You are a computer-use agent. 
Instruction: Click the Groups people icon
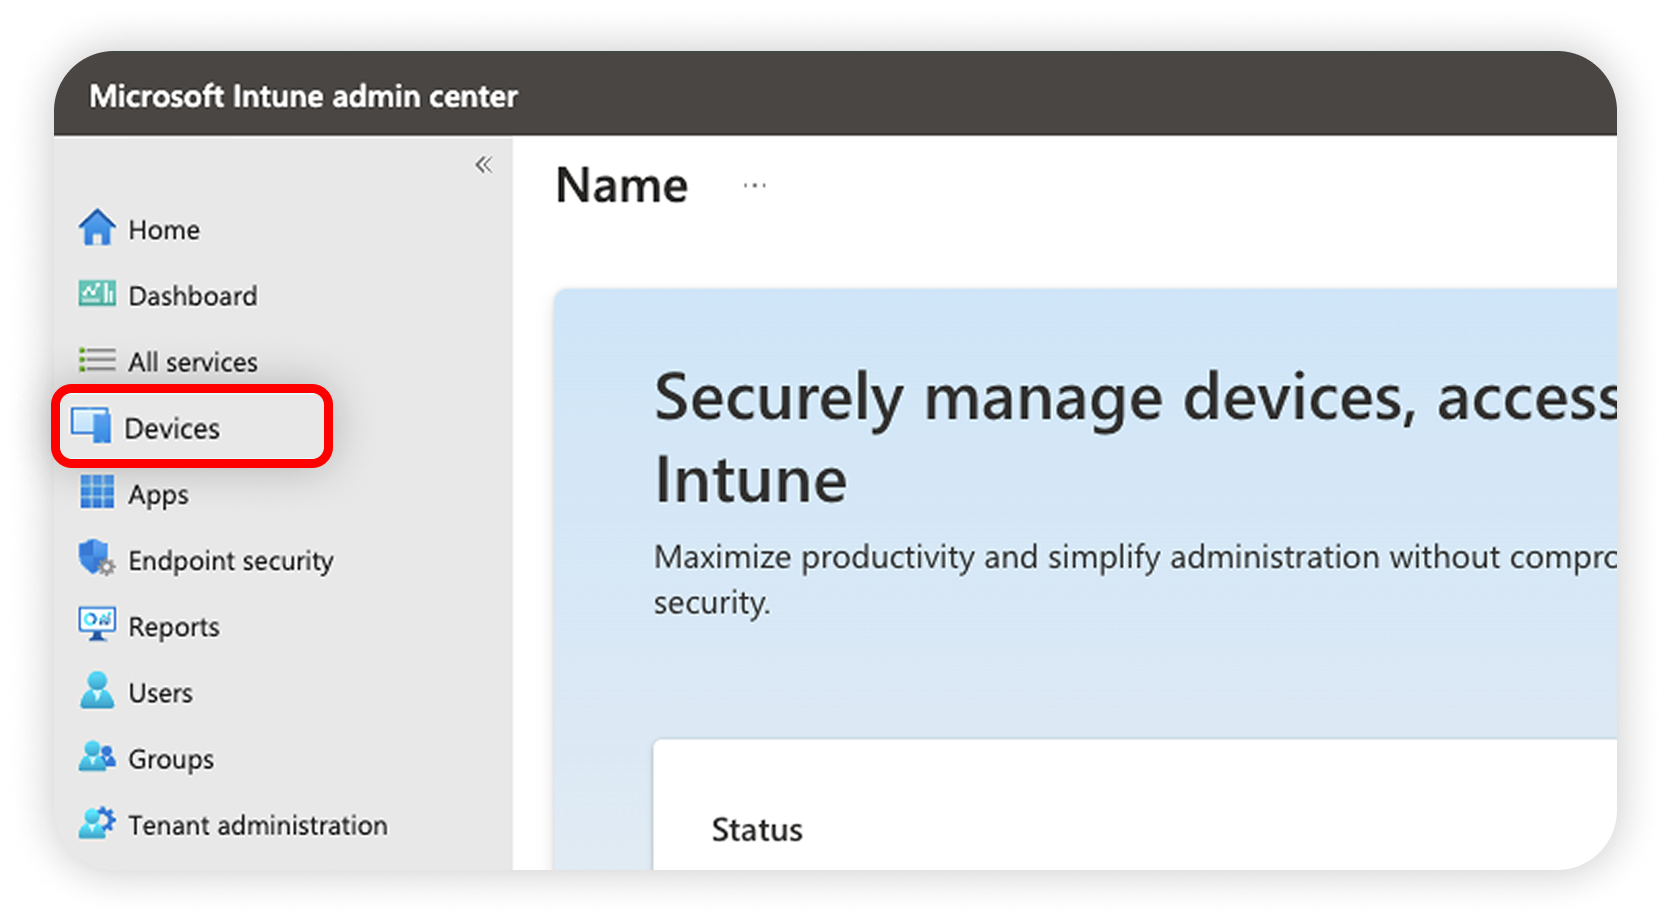click(97, 757)
